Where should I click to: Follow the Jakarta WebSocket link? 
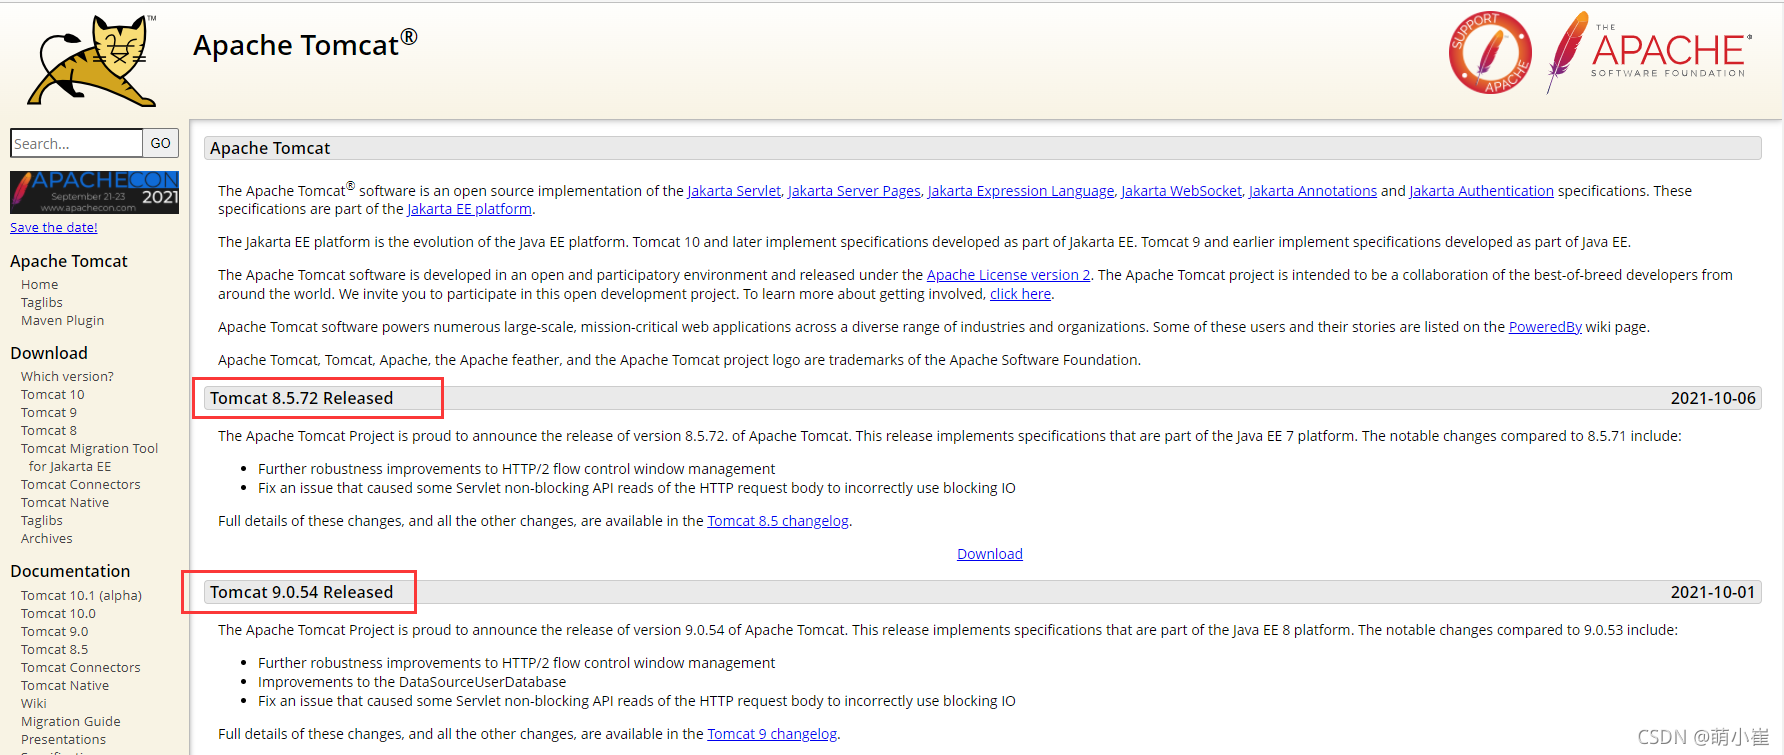click(1181, 191)
